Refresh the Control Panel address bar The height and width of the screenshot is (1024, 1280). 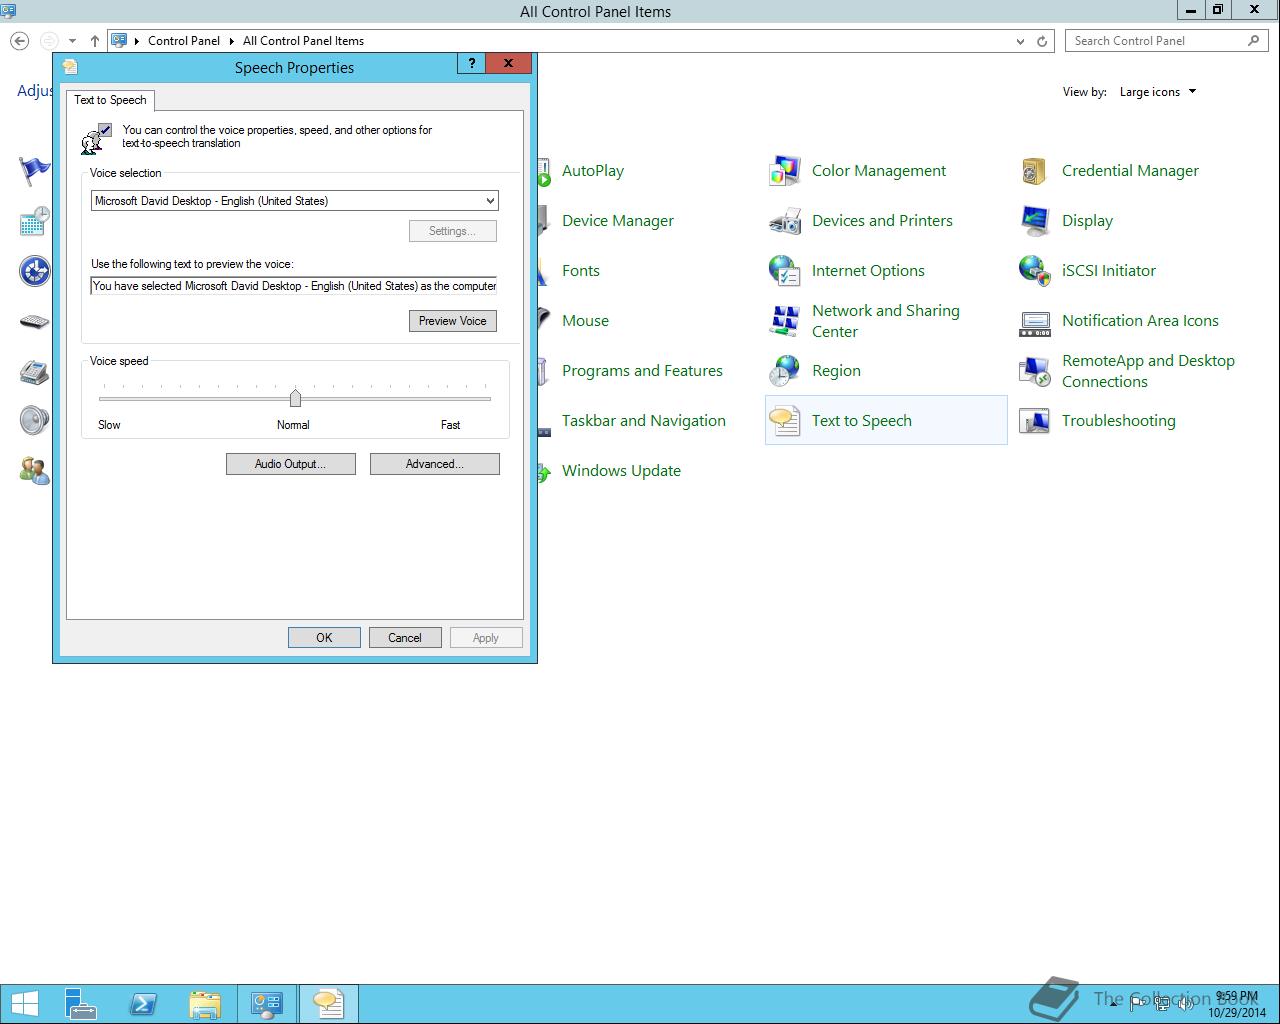pos(1042,41)
